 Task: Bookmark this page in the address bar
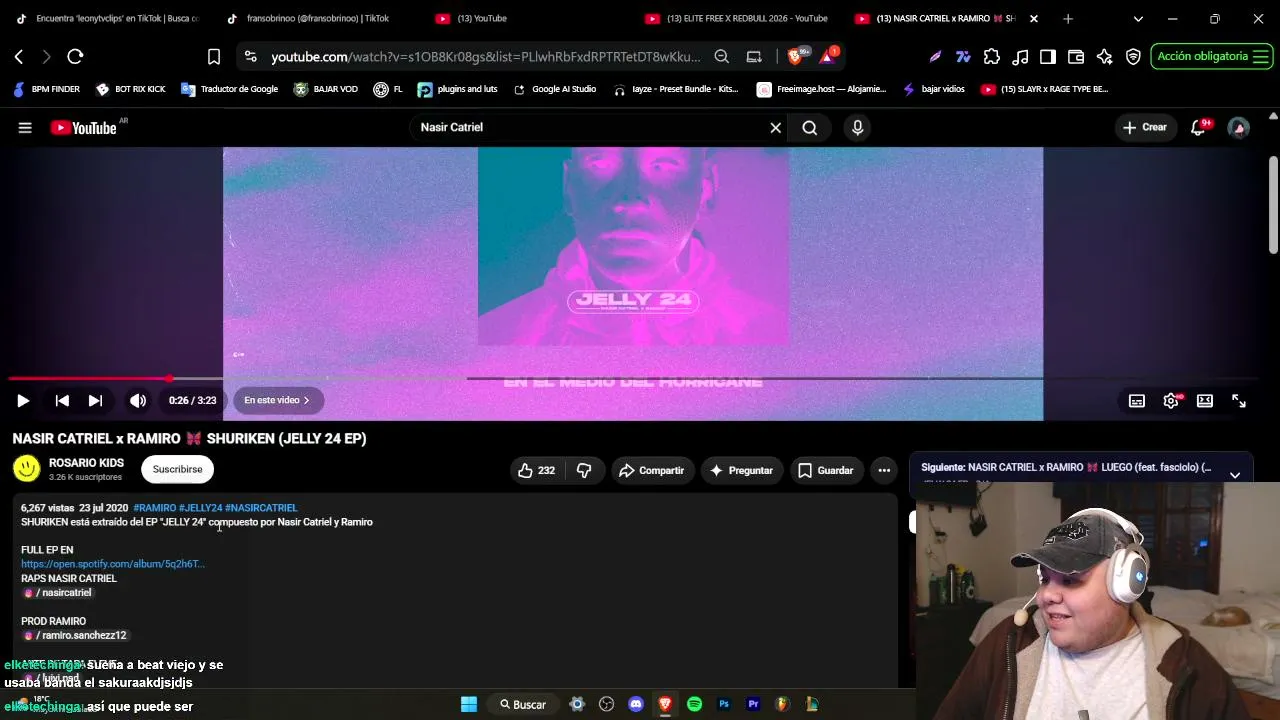click(x=214, y=57)
